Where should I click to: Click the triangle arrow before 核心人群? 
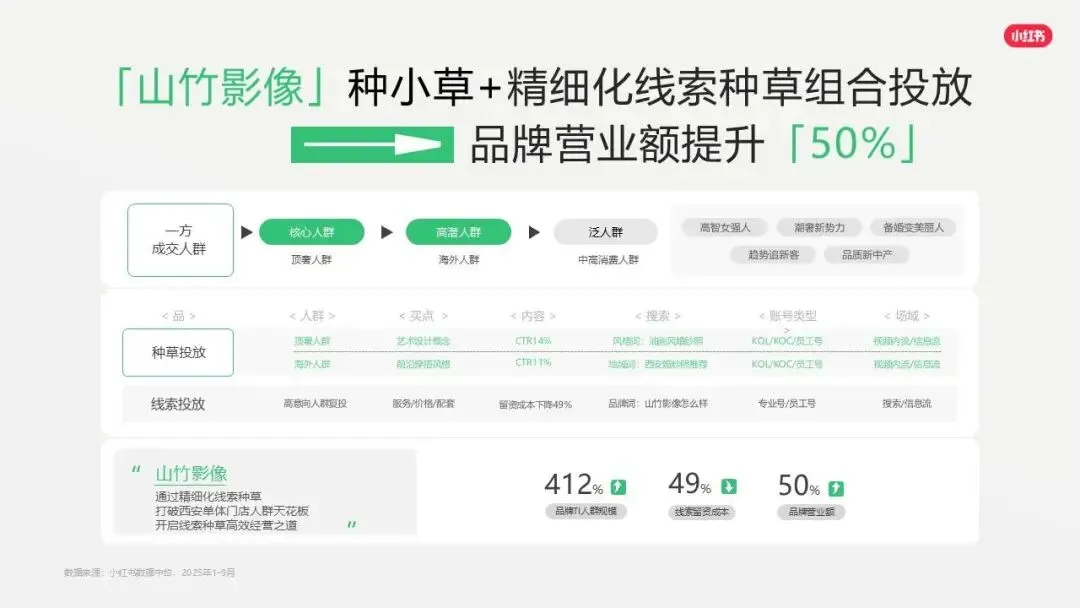pos(247,232)
